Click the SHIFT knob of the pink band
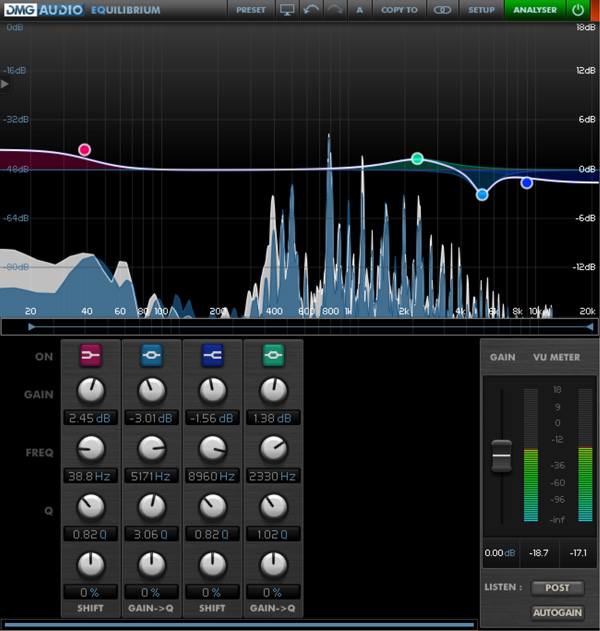 [x=91, y=565]
